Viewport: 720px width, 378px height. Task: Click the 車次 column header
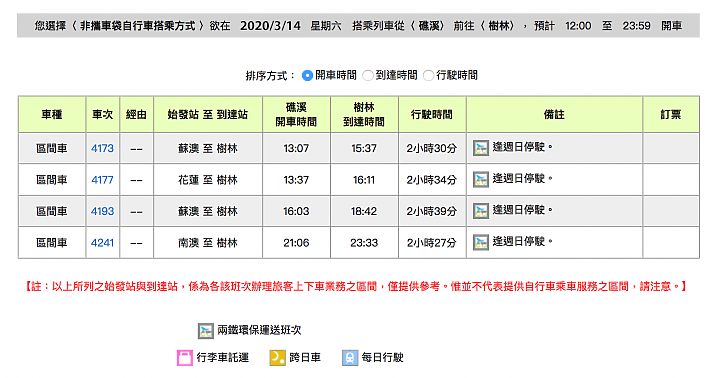tap(102, 114)
